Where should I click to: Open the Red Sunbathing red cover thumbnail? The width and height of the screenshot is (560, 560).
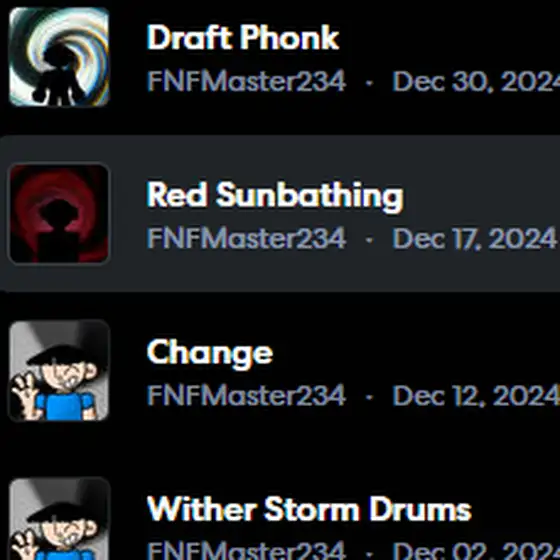coord(59,214)
